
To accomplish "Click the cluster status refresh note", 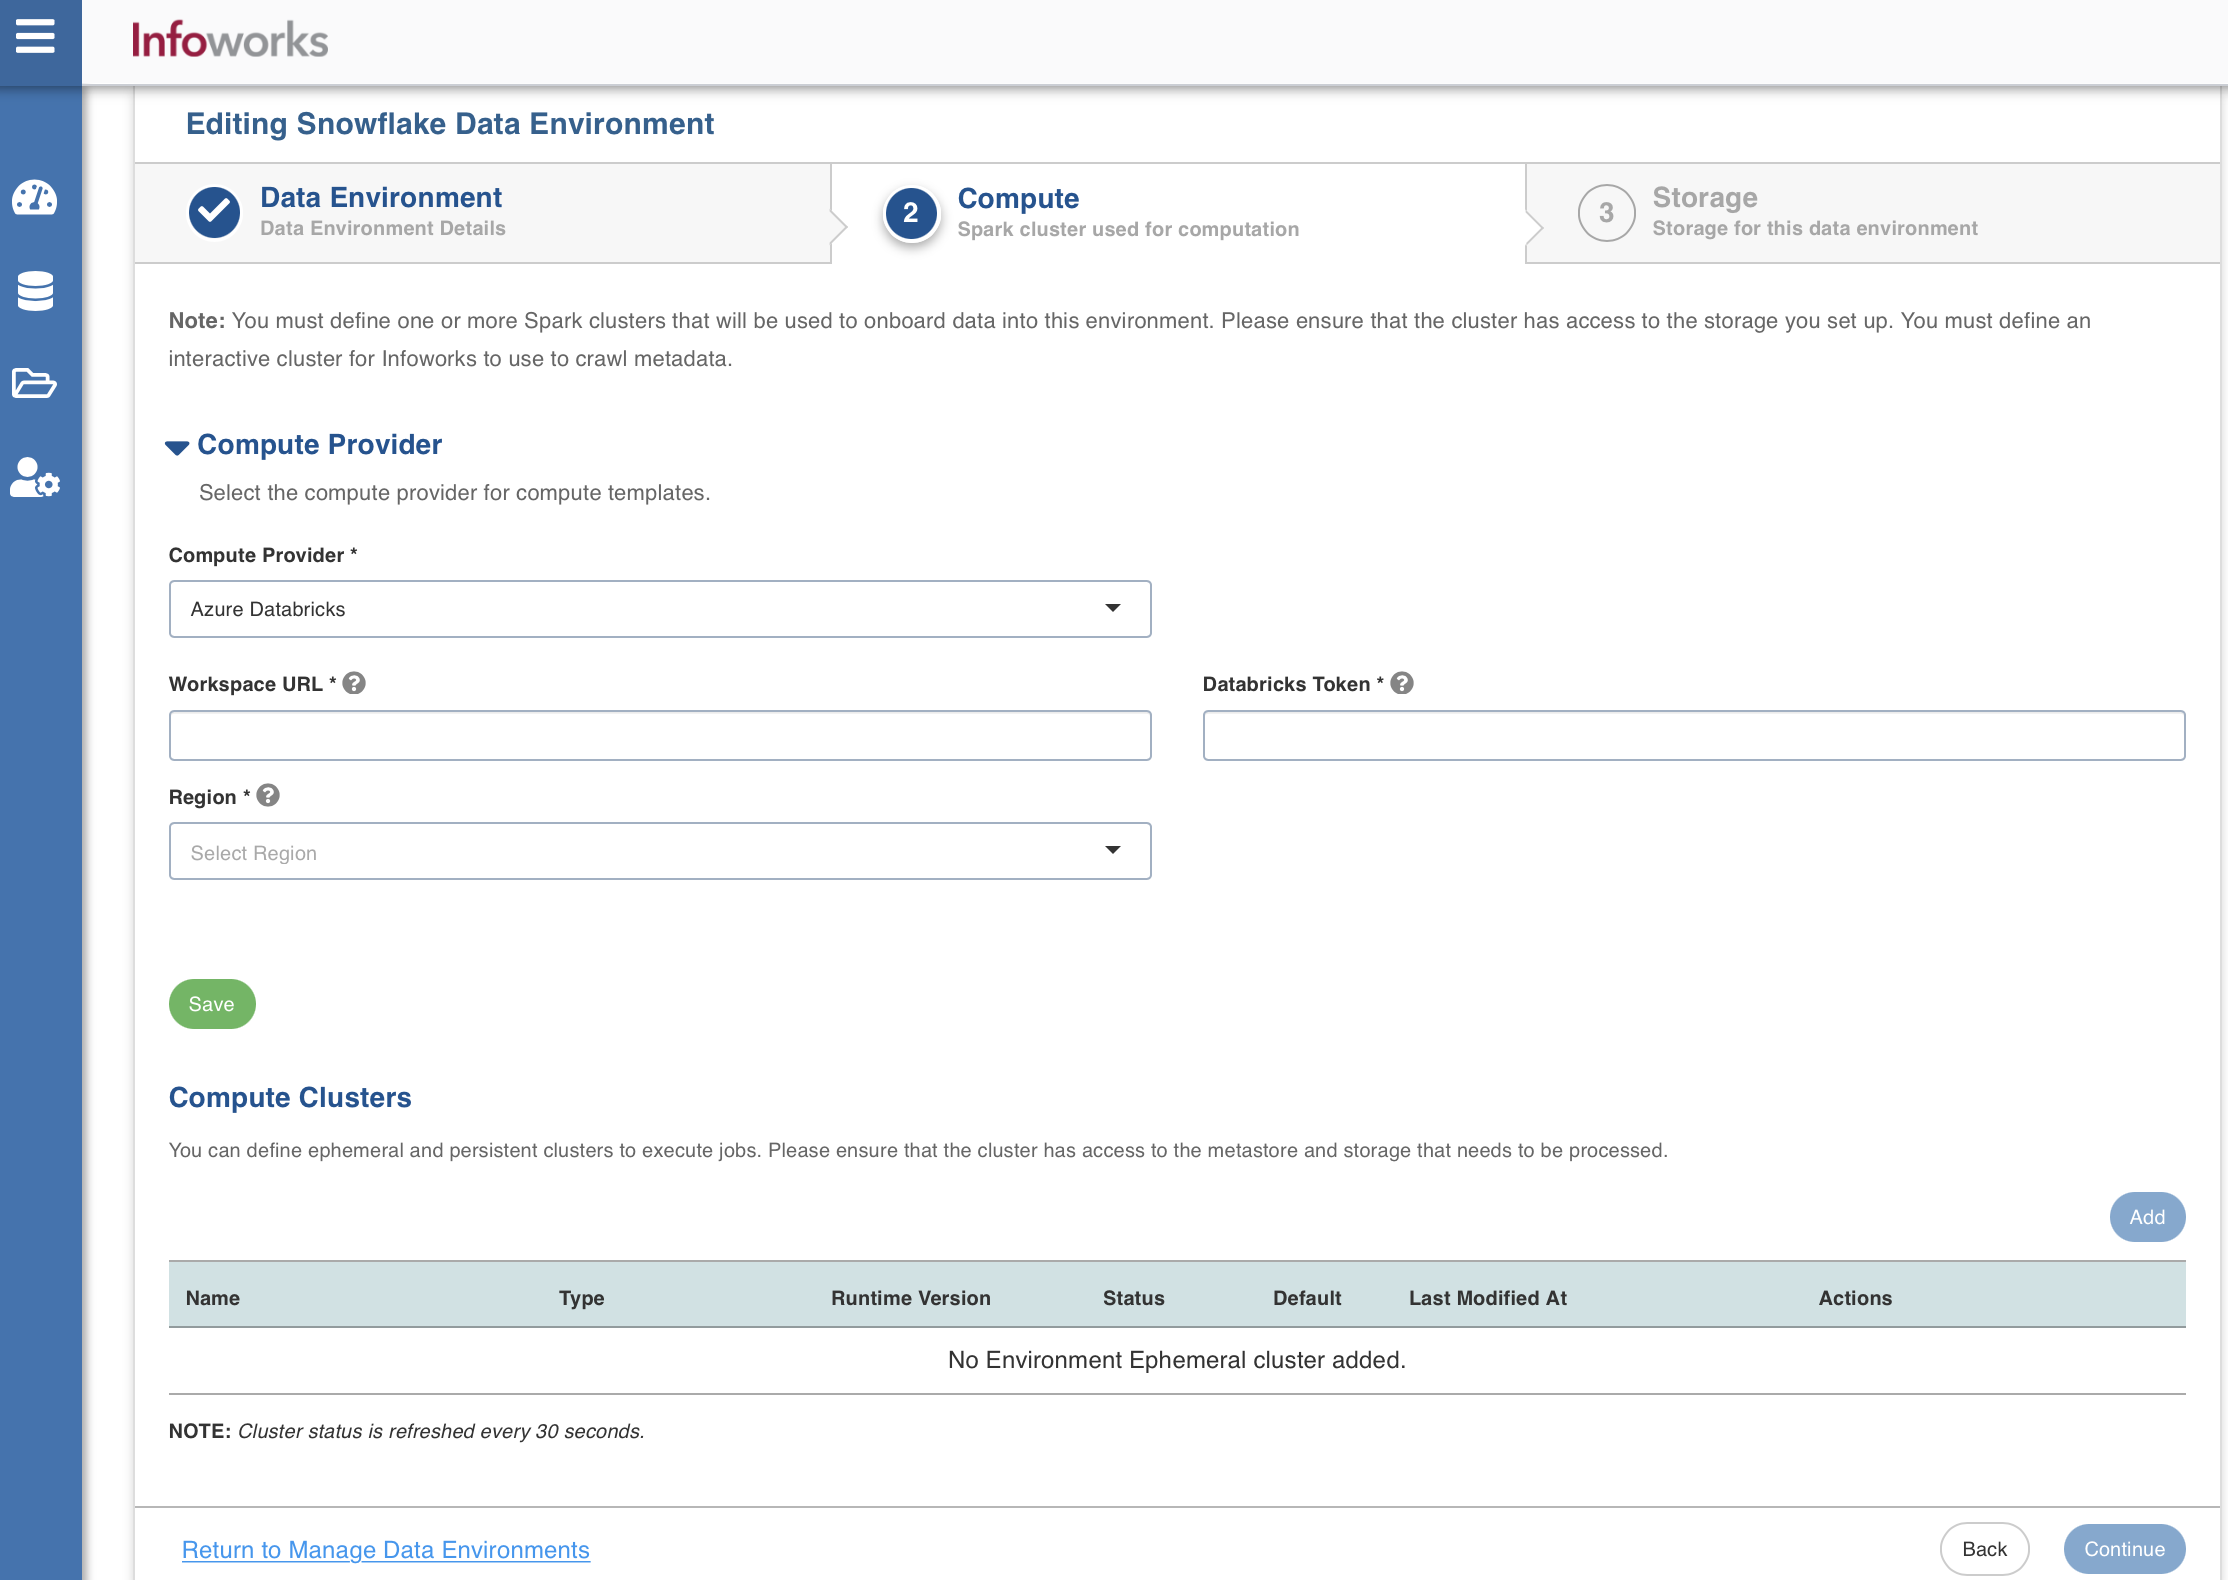I will 407,1431.
